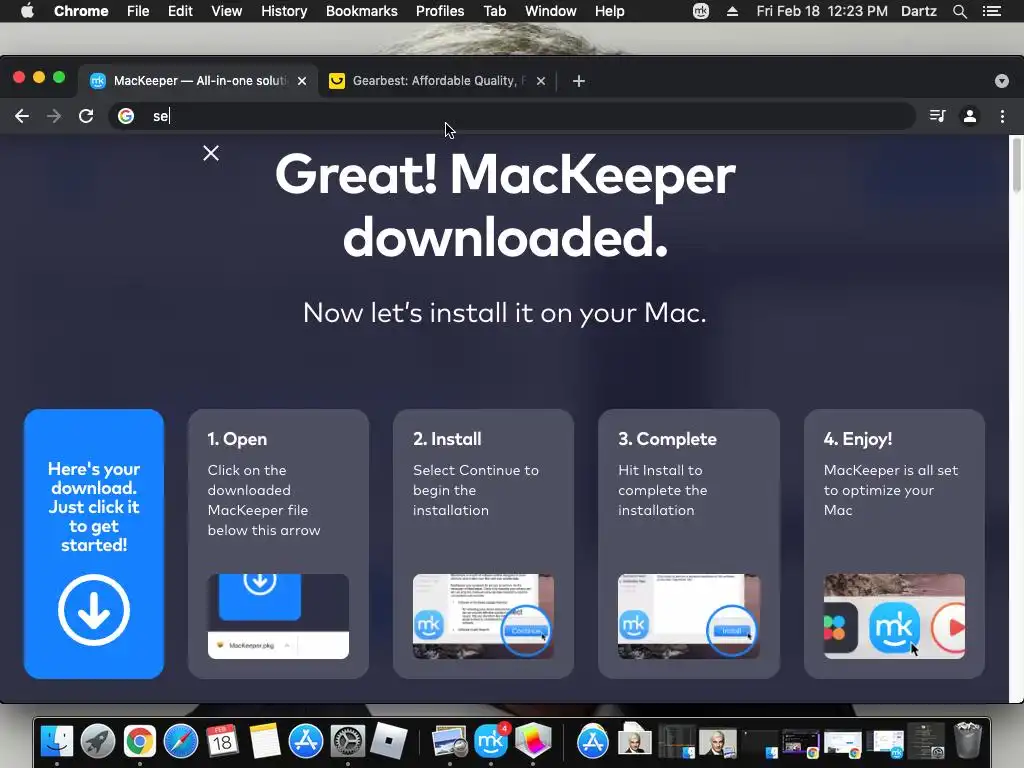Click 'Now let's install it on your Mac' text
1024x768 pixels.
505,313
